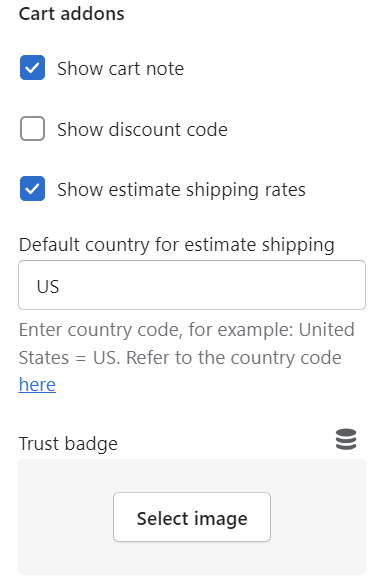This screenshot has width=384, height=588.
Task: Open the country code 'here' link
Action: (x=37, y=385)
